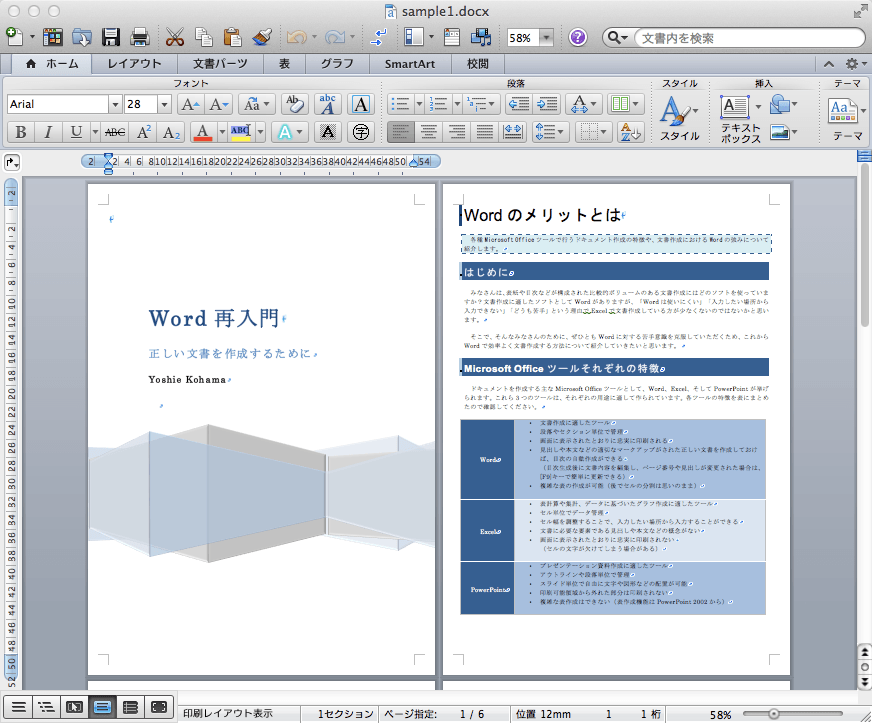Click the Open folder icon

[82, 38]
